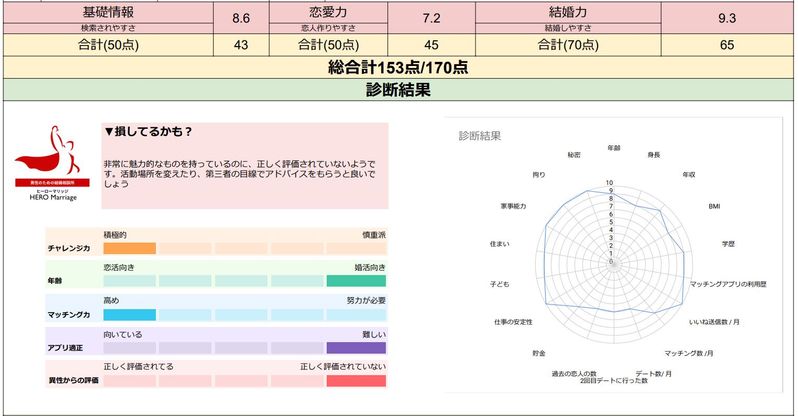This screenshot has height=416, width=798.
Task: Click the purple highlighted segment in アプリ適正 row
Action: point(355,347)
